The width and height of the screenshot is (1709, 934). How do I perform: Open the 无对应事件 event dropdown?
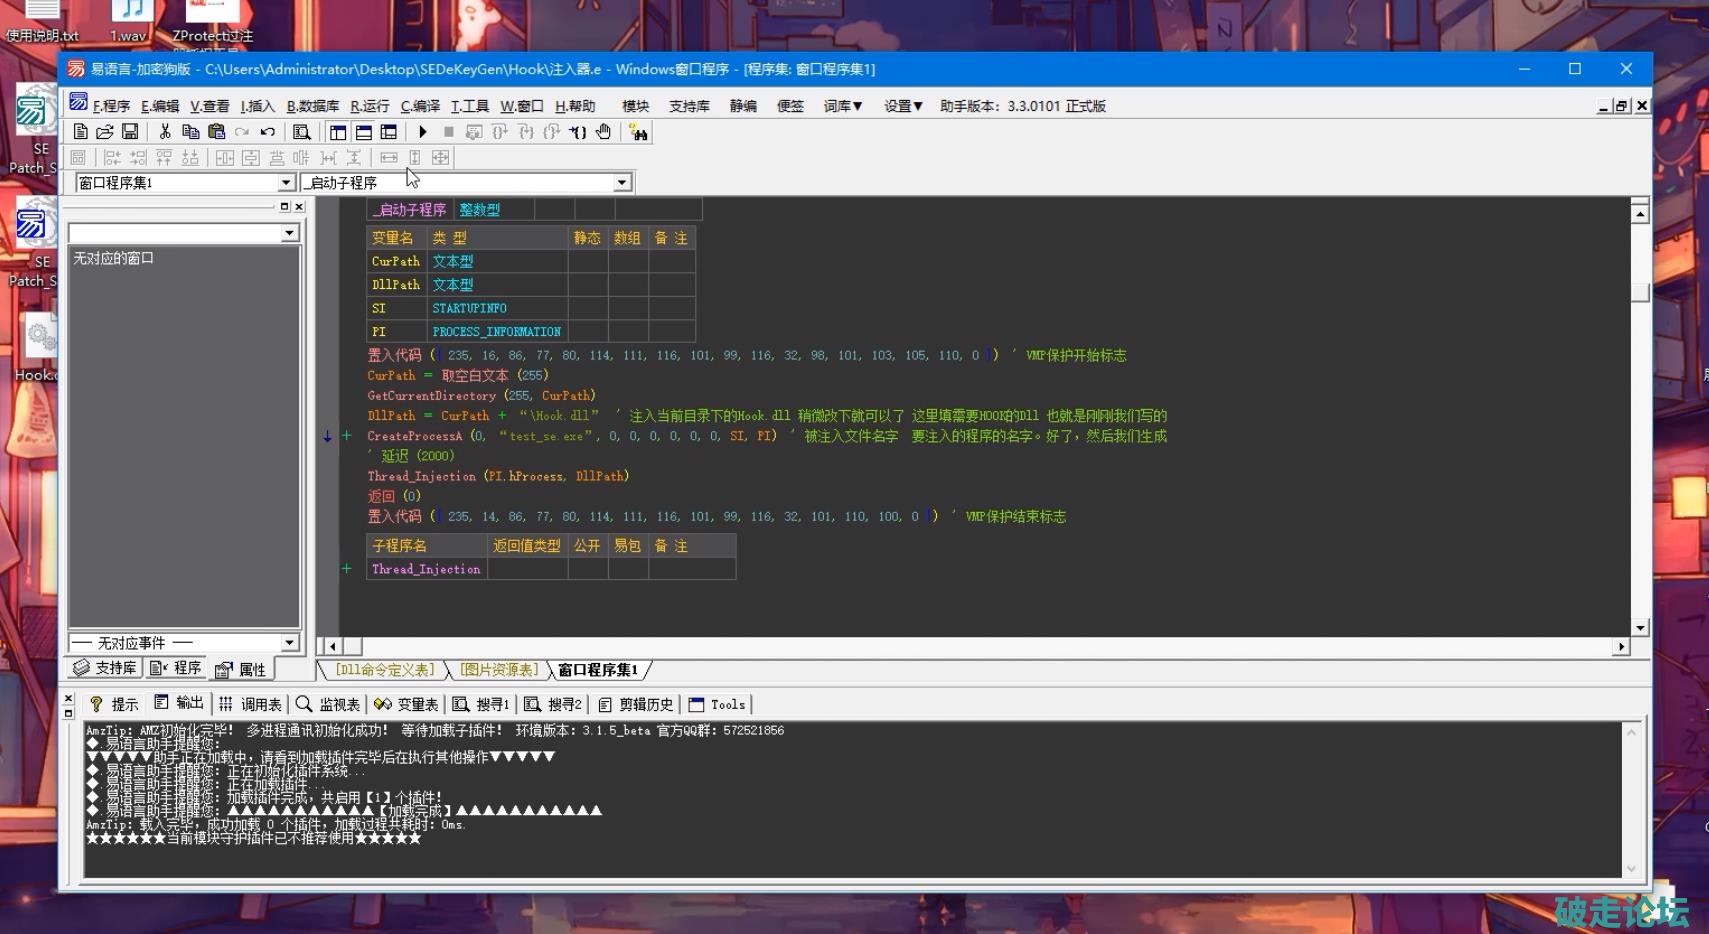[289, 643]
